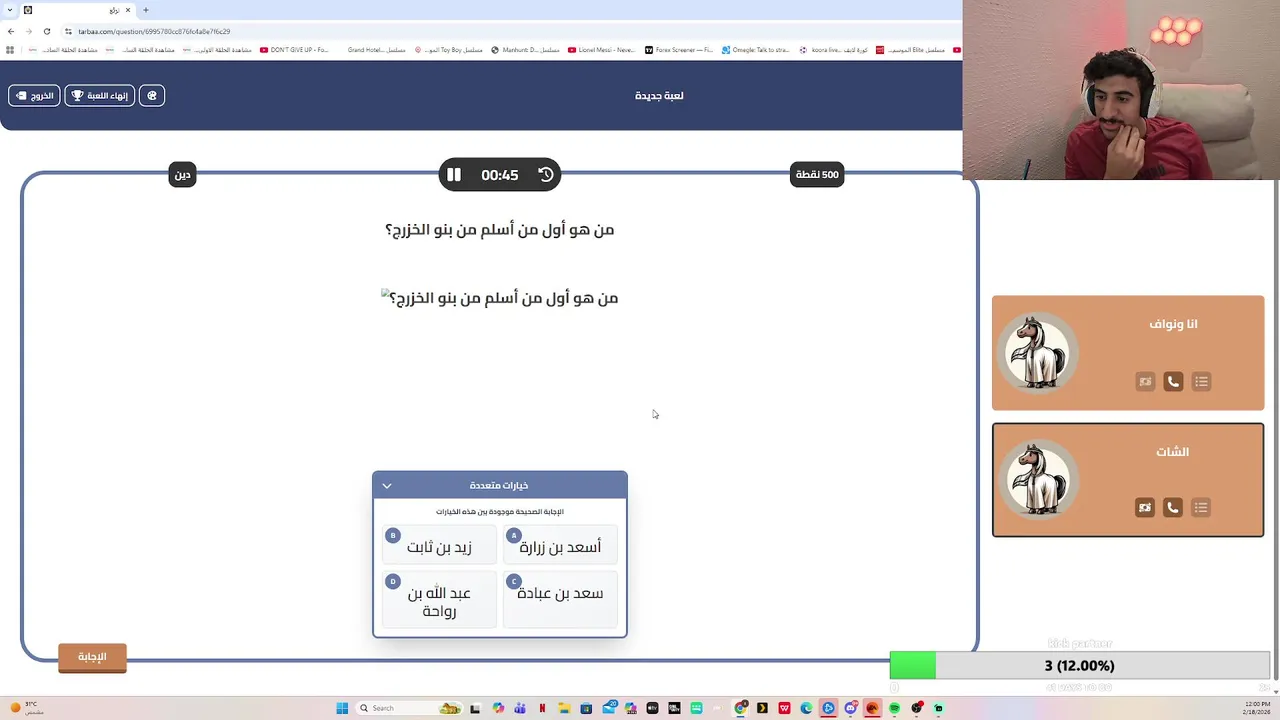Click the taskbar clock showing 12:00 PM
1280x720 pixels.
1257,708
